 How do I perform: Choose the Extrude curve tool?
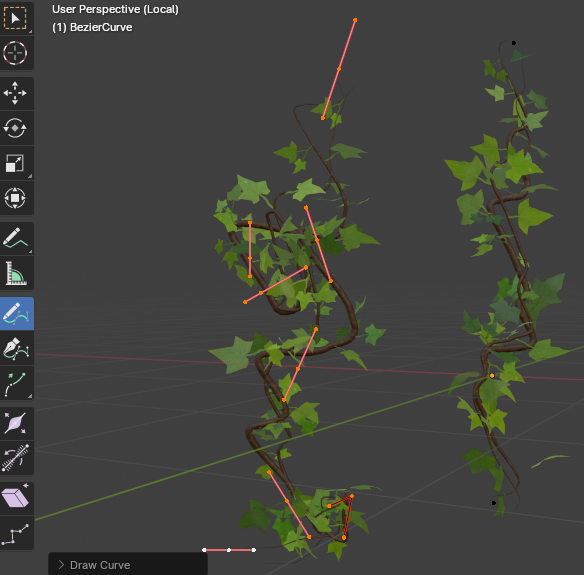15,383
